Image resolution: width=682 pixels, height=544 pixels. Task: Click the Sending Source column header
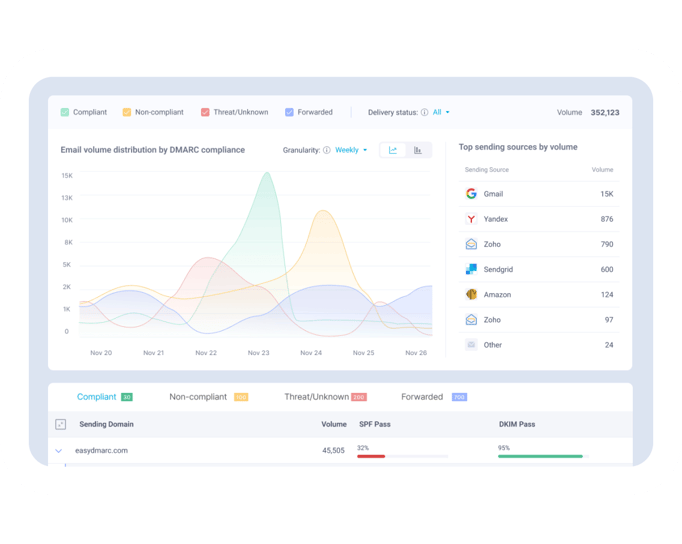point(486,170)
